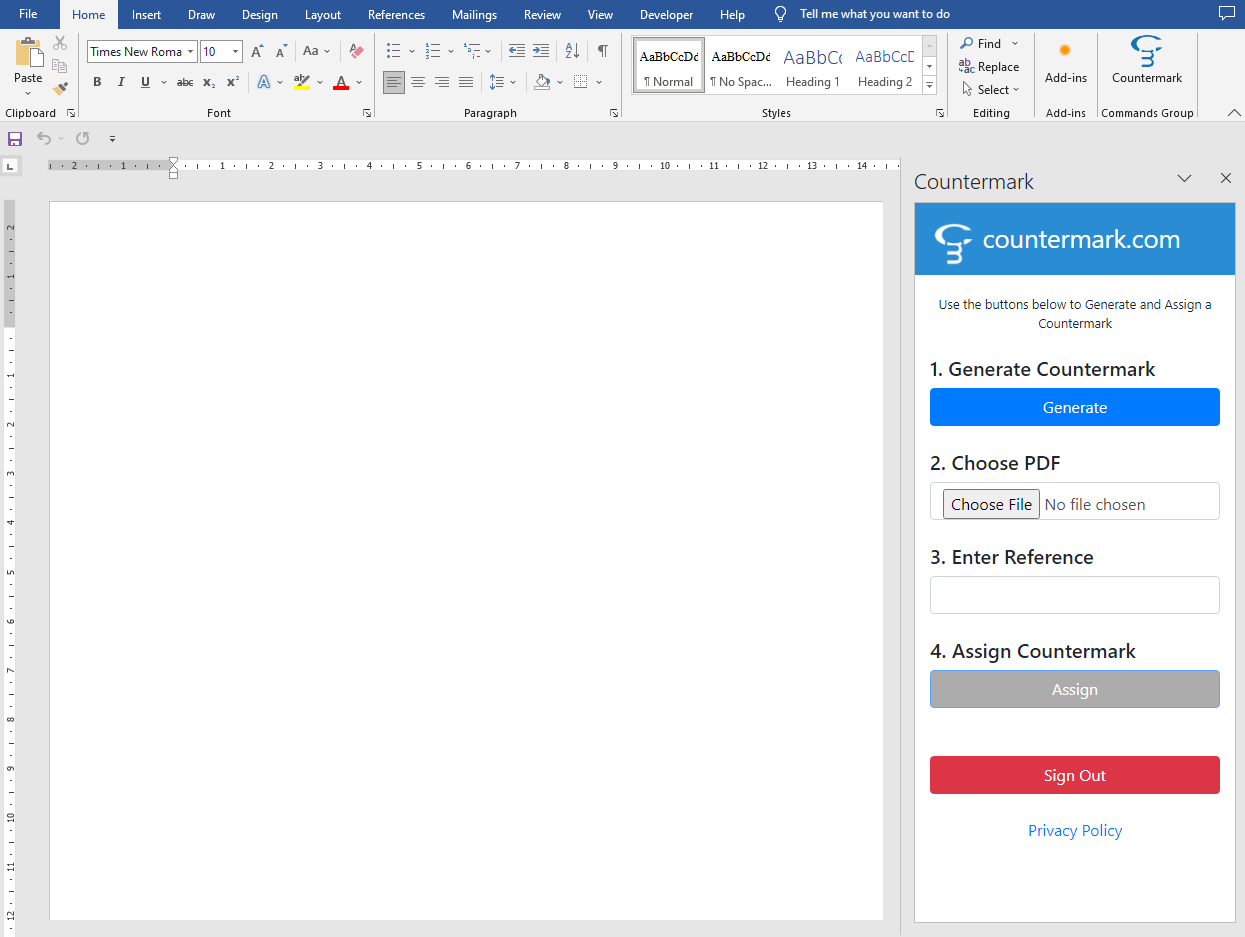1245x937 pixels.
Task: Open the Countermark task pane options chevron
Action: tap(1184, 179)
